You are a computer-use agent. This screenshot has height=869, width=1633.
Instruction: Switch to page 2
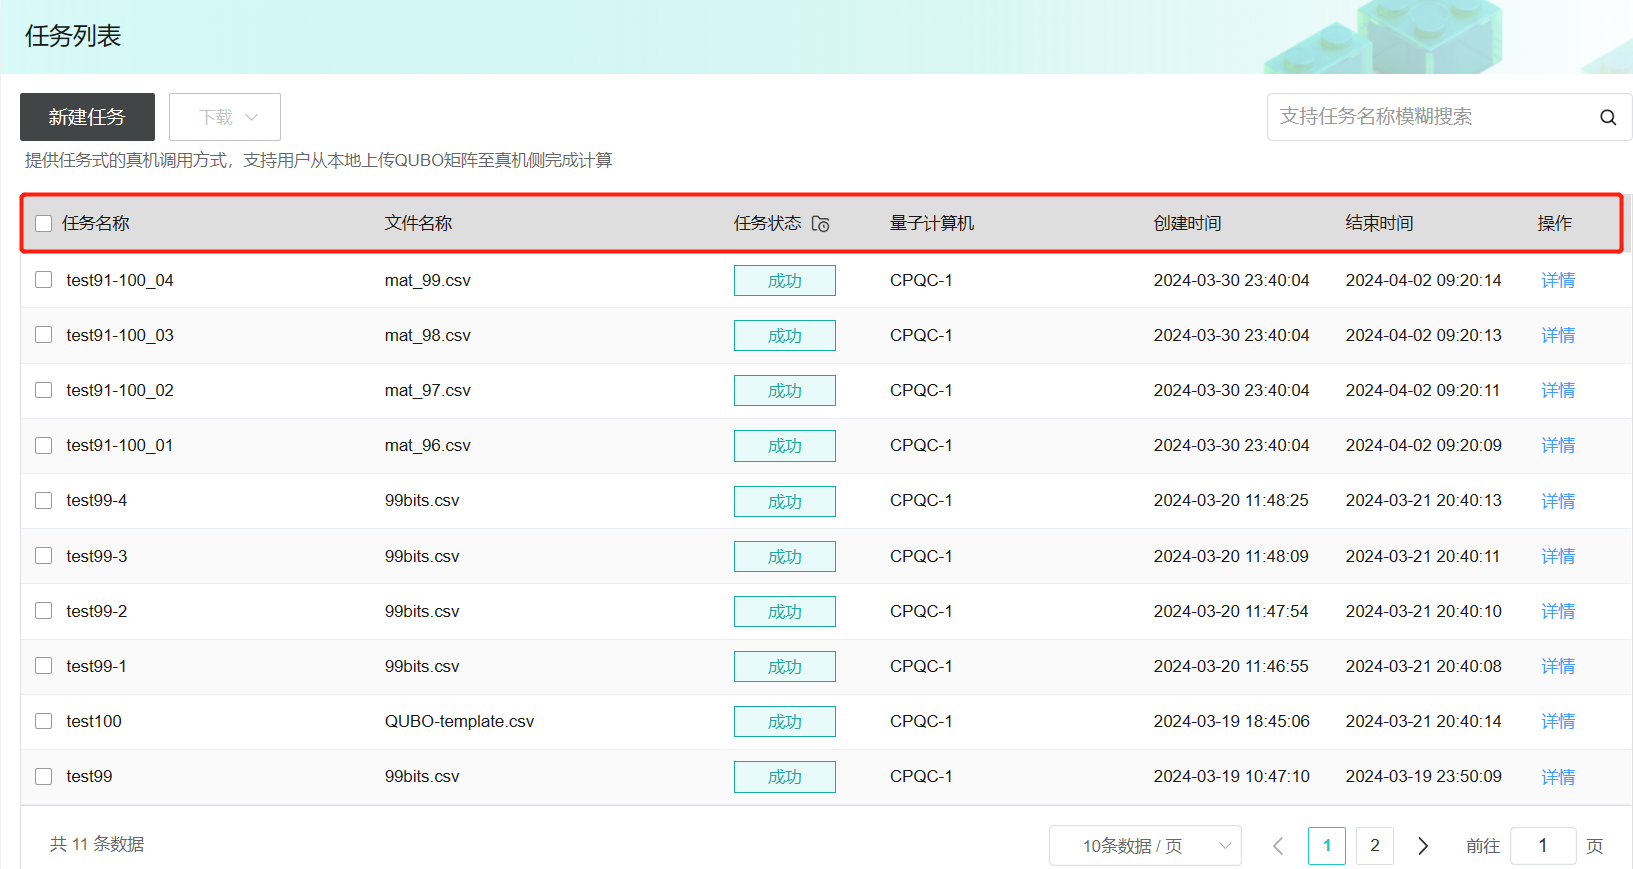tap(1374, 846)
